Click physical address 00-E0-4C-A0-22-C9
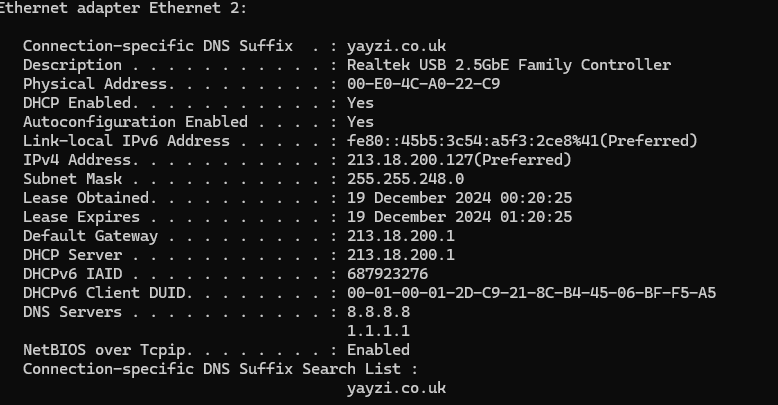 [x=423, y=84]
